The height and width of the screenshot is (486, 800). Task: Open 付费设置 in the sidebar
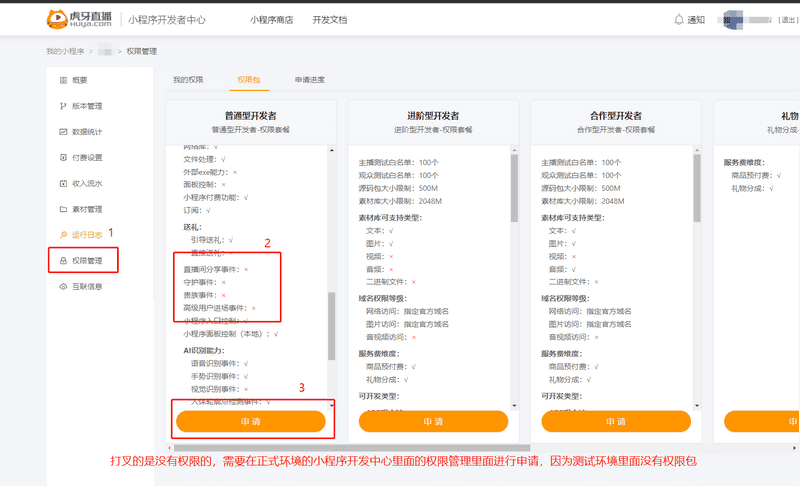point(87,157)
